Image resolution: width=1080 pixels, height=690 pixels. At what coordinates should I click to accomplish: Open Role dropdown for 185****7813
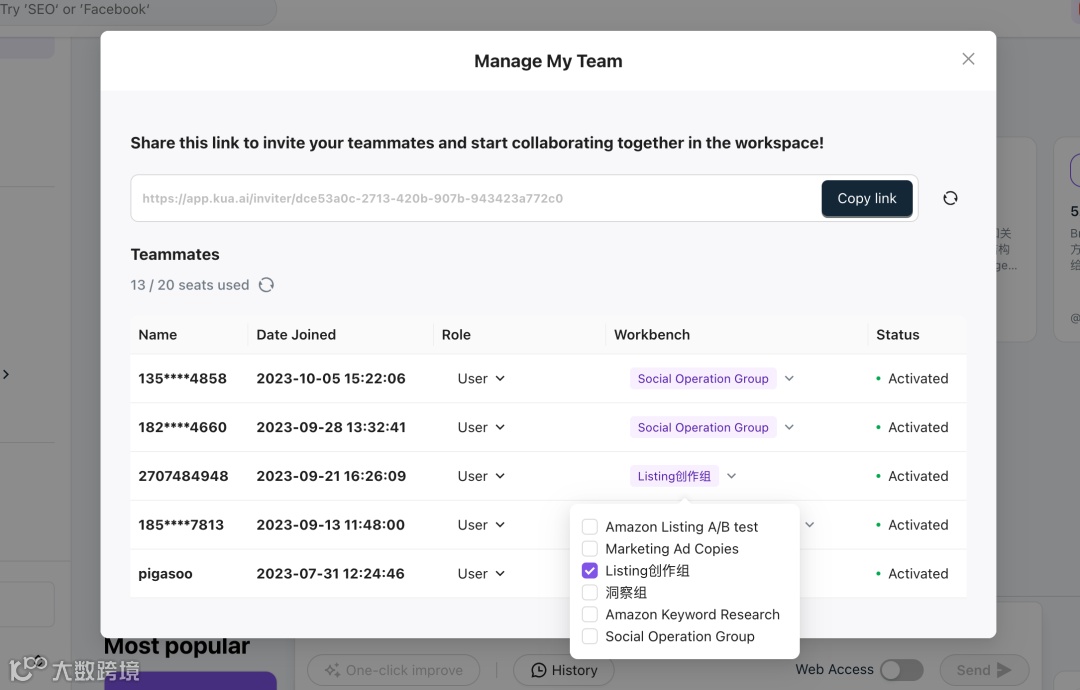[481, 525]
